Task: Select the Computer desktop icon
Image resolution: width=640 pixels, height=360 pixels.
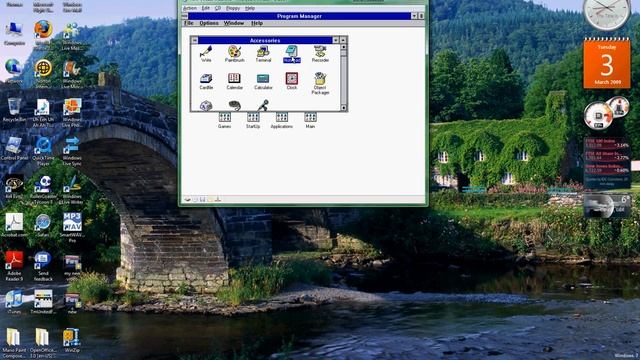Action: (x=14, y=34)
